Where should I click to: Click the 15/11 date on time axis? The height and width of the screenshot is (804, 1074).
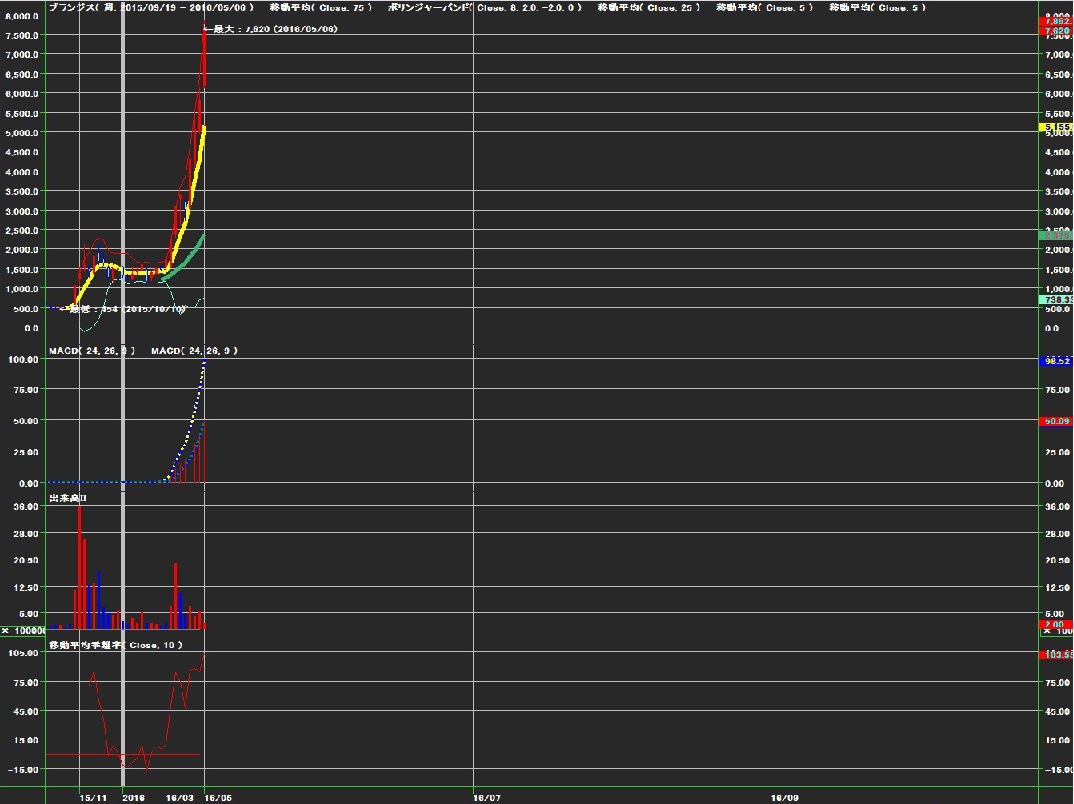point(92,798)
